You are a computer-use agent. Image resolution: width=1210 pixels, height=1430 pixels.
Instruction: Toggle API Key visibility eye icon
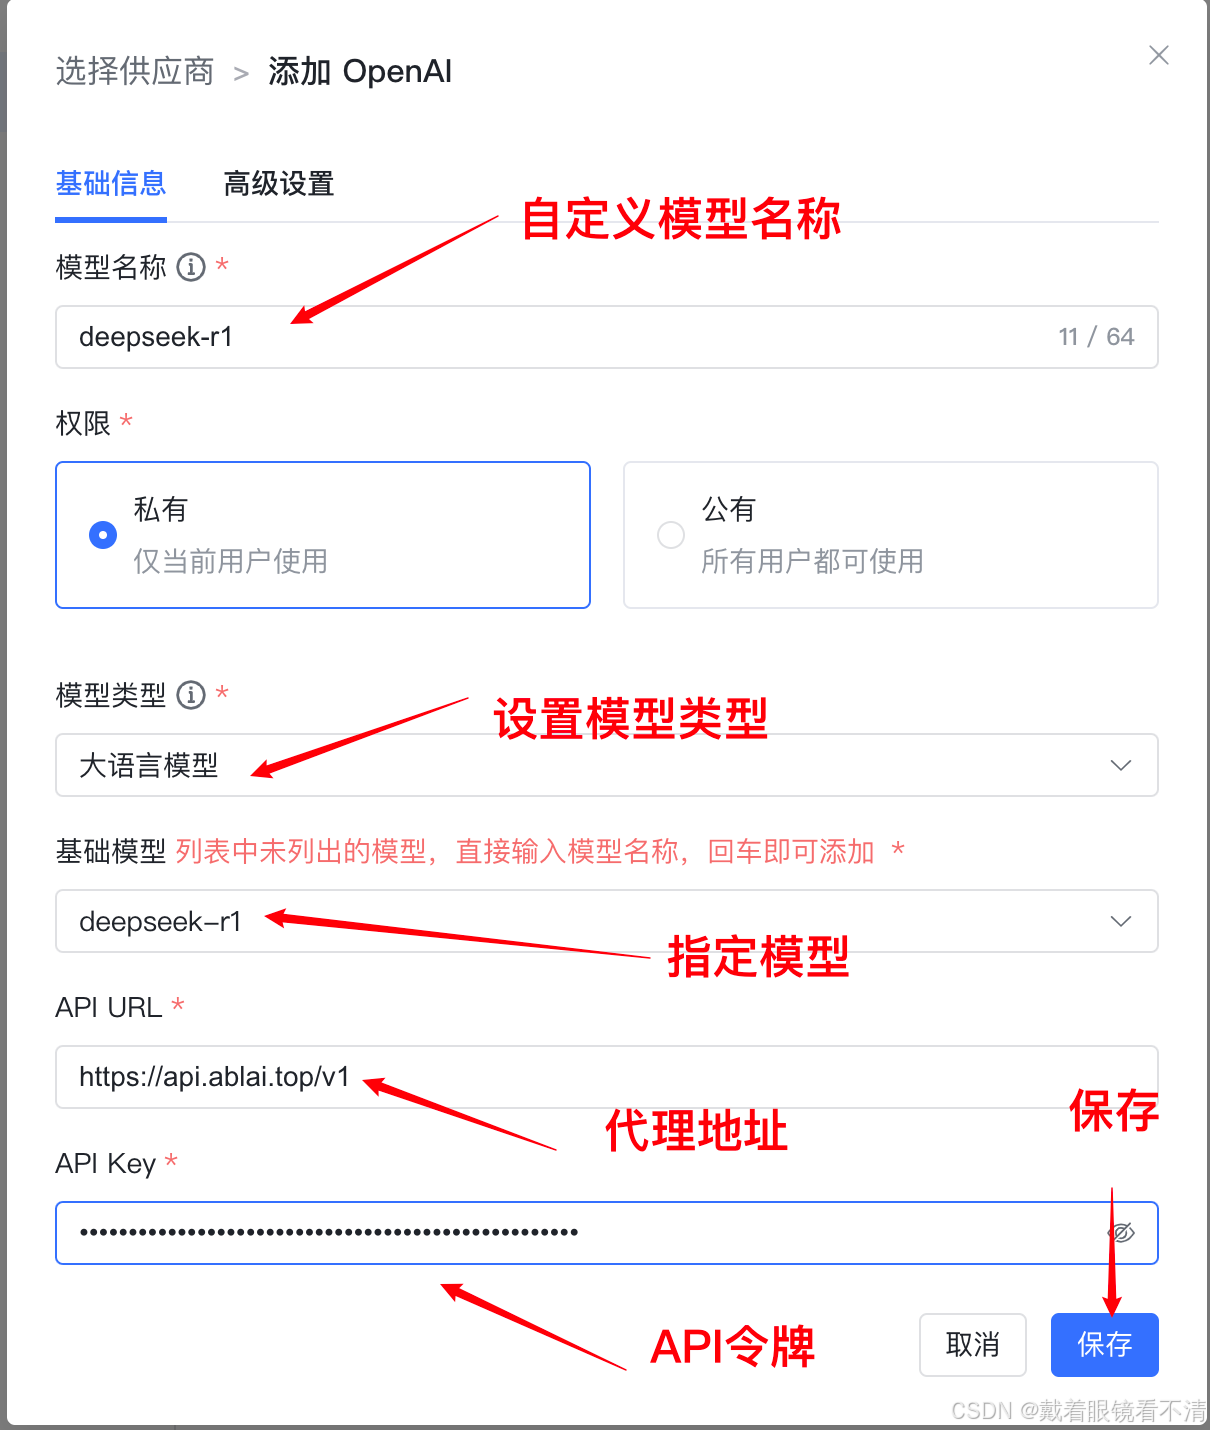(x=1122, y=1233)
